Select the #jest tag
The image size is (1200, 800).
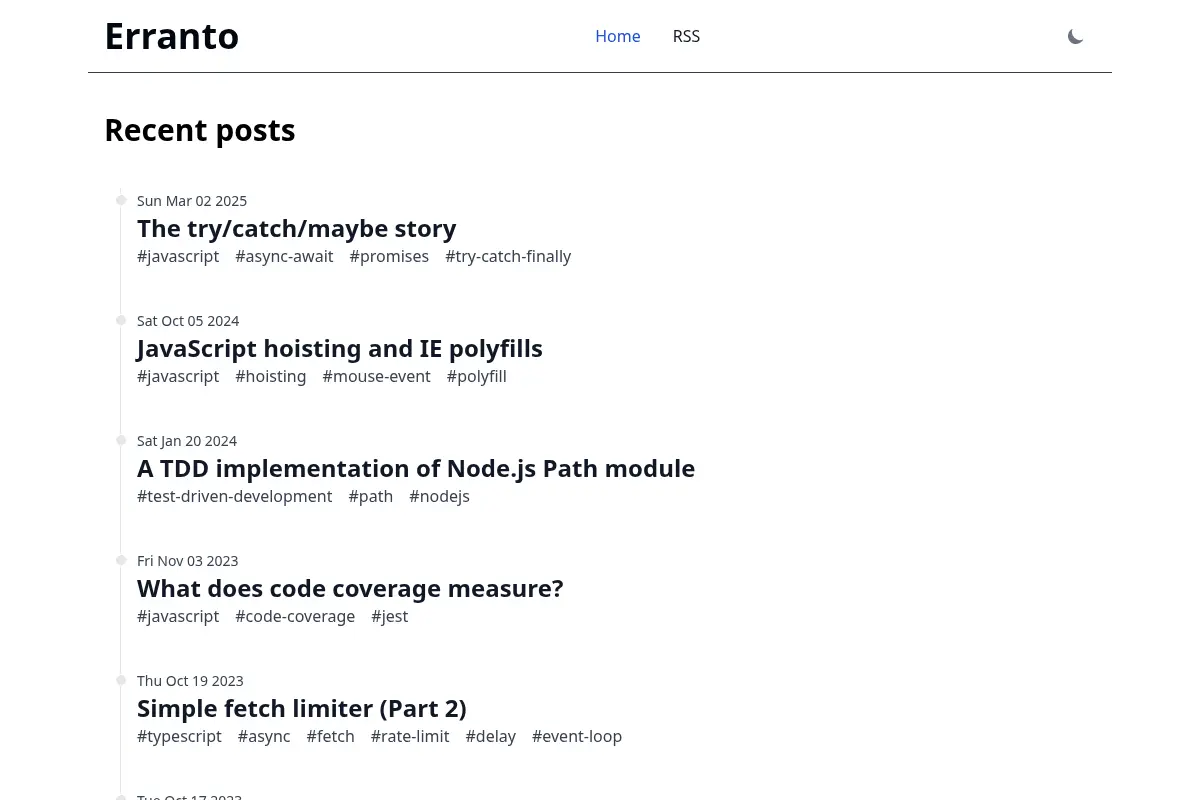coord(390,616)
